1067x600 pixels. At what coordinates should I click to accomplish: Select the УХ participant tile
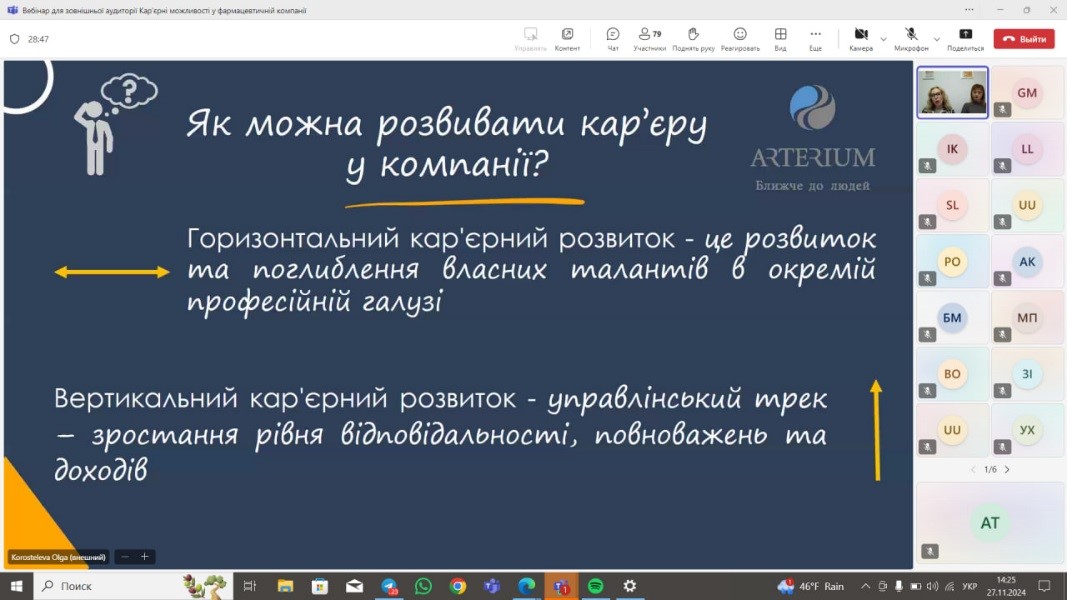click(x=1027, y=430)
